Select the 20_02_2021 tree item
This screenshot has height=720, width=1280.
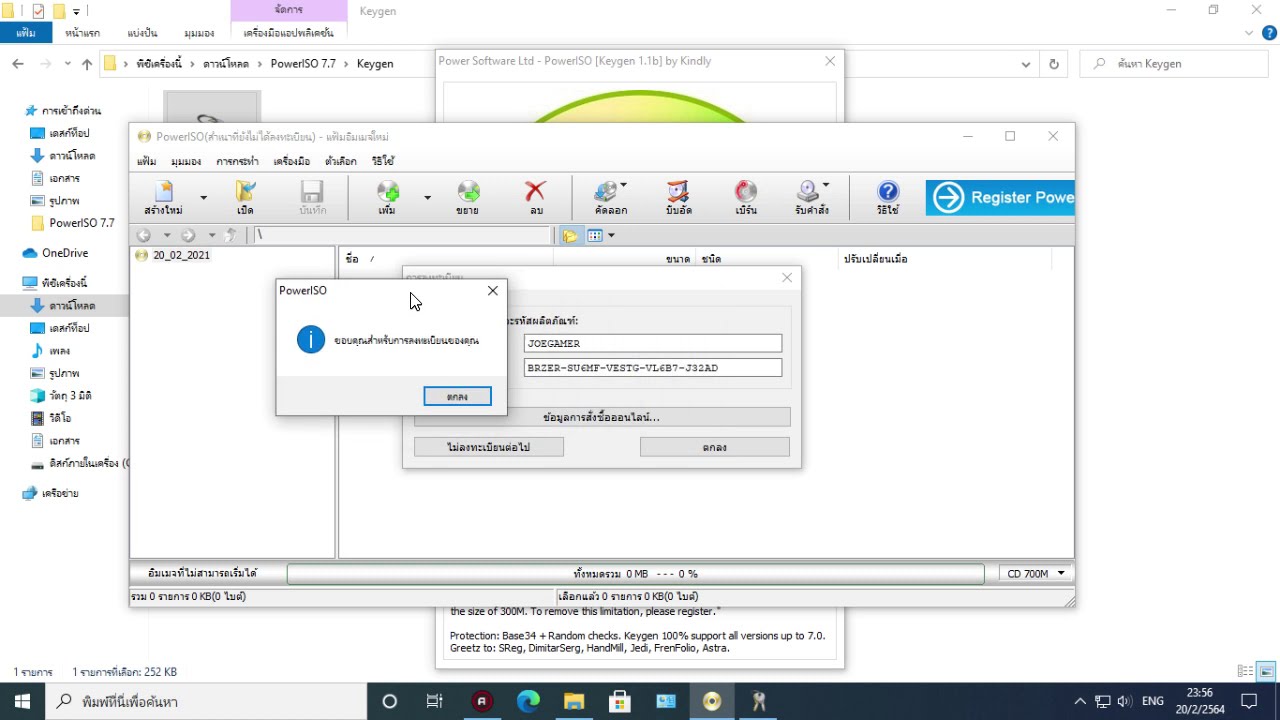[181, 255]
